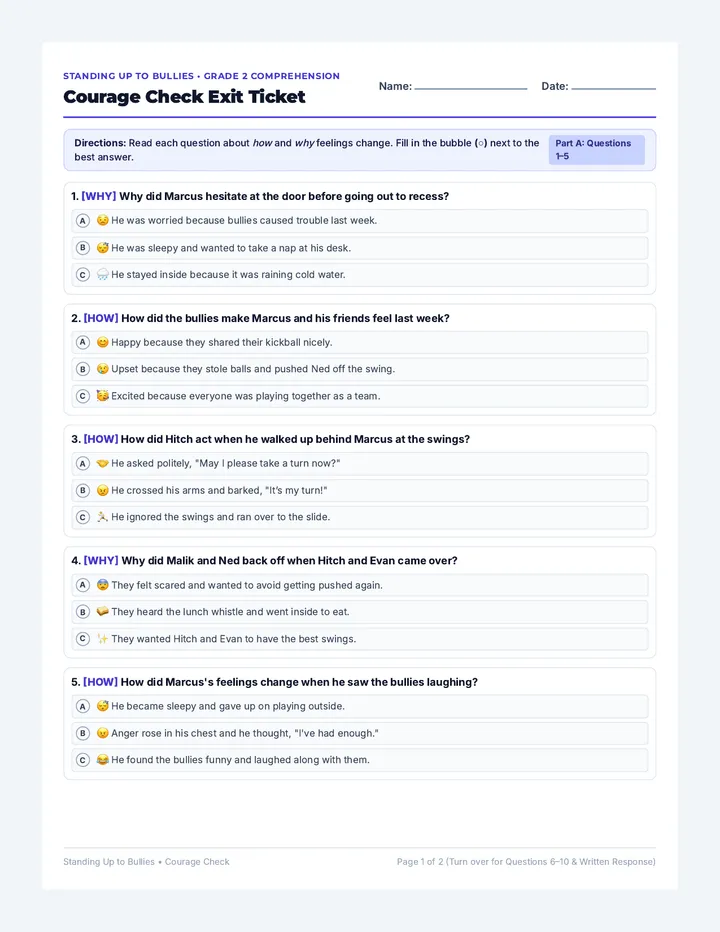Choose bubble C for 'They wanted Hitch and Evan'
This screenshot has width=720, height=932.
click(x=83, y=639)
